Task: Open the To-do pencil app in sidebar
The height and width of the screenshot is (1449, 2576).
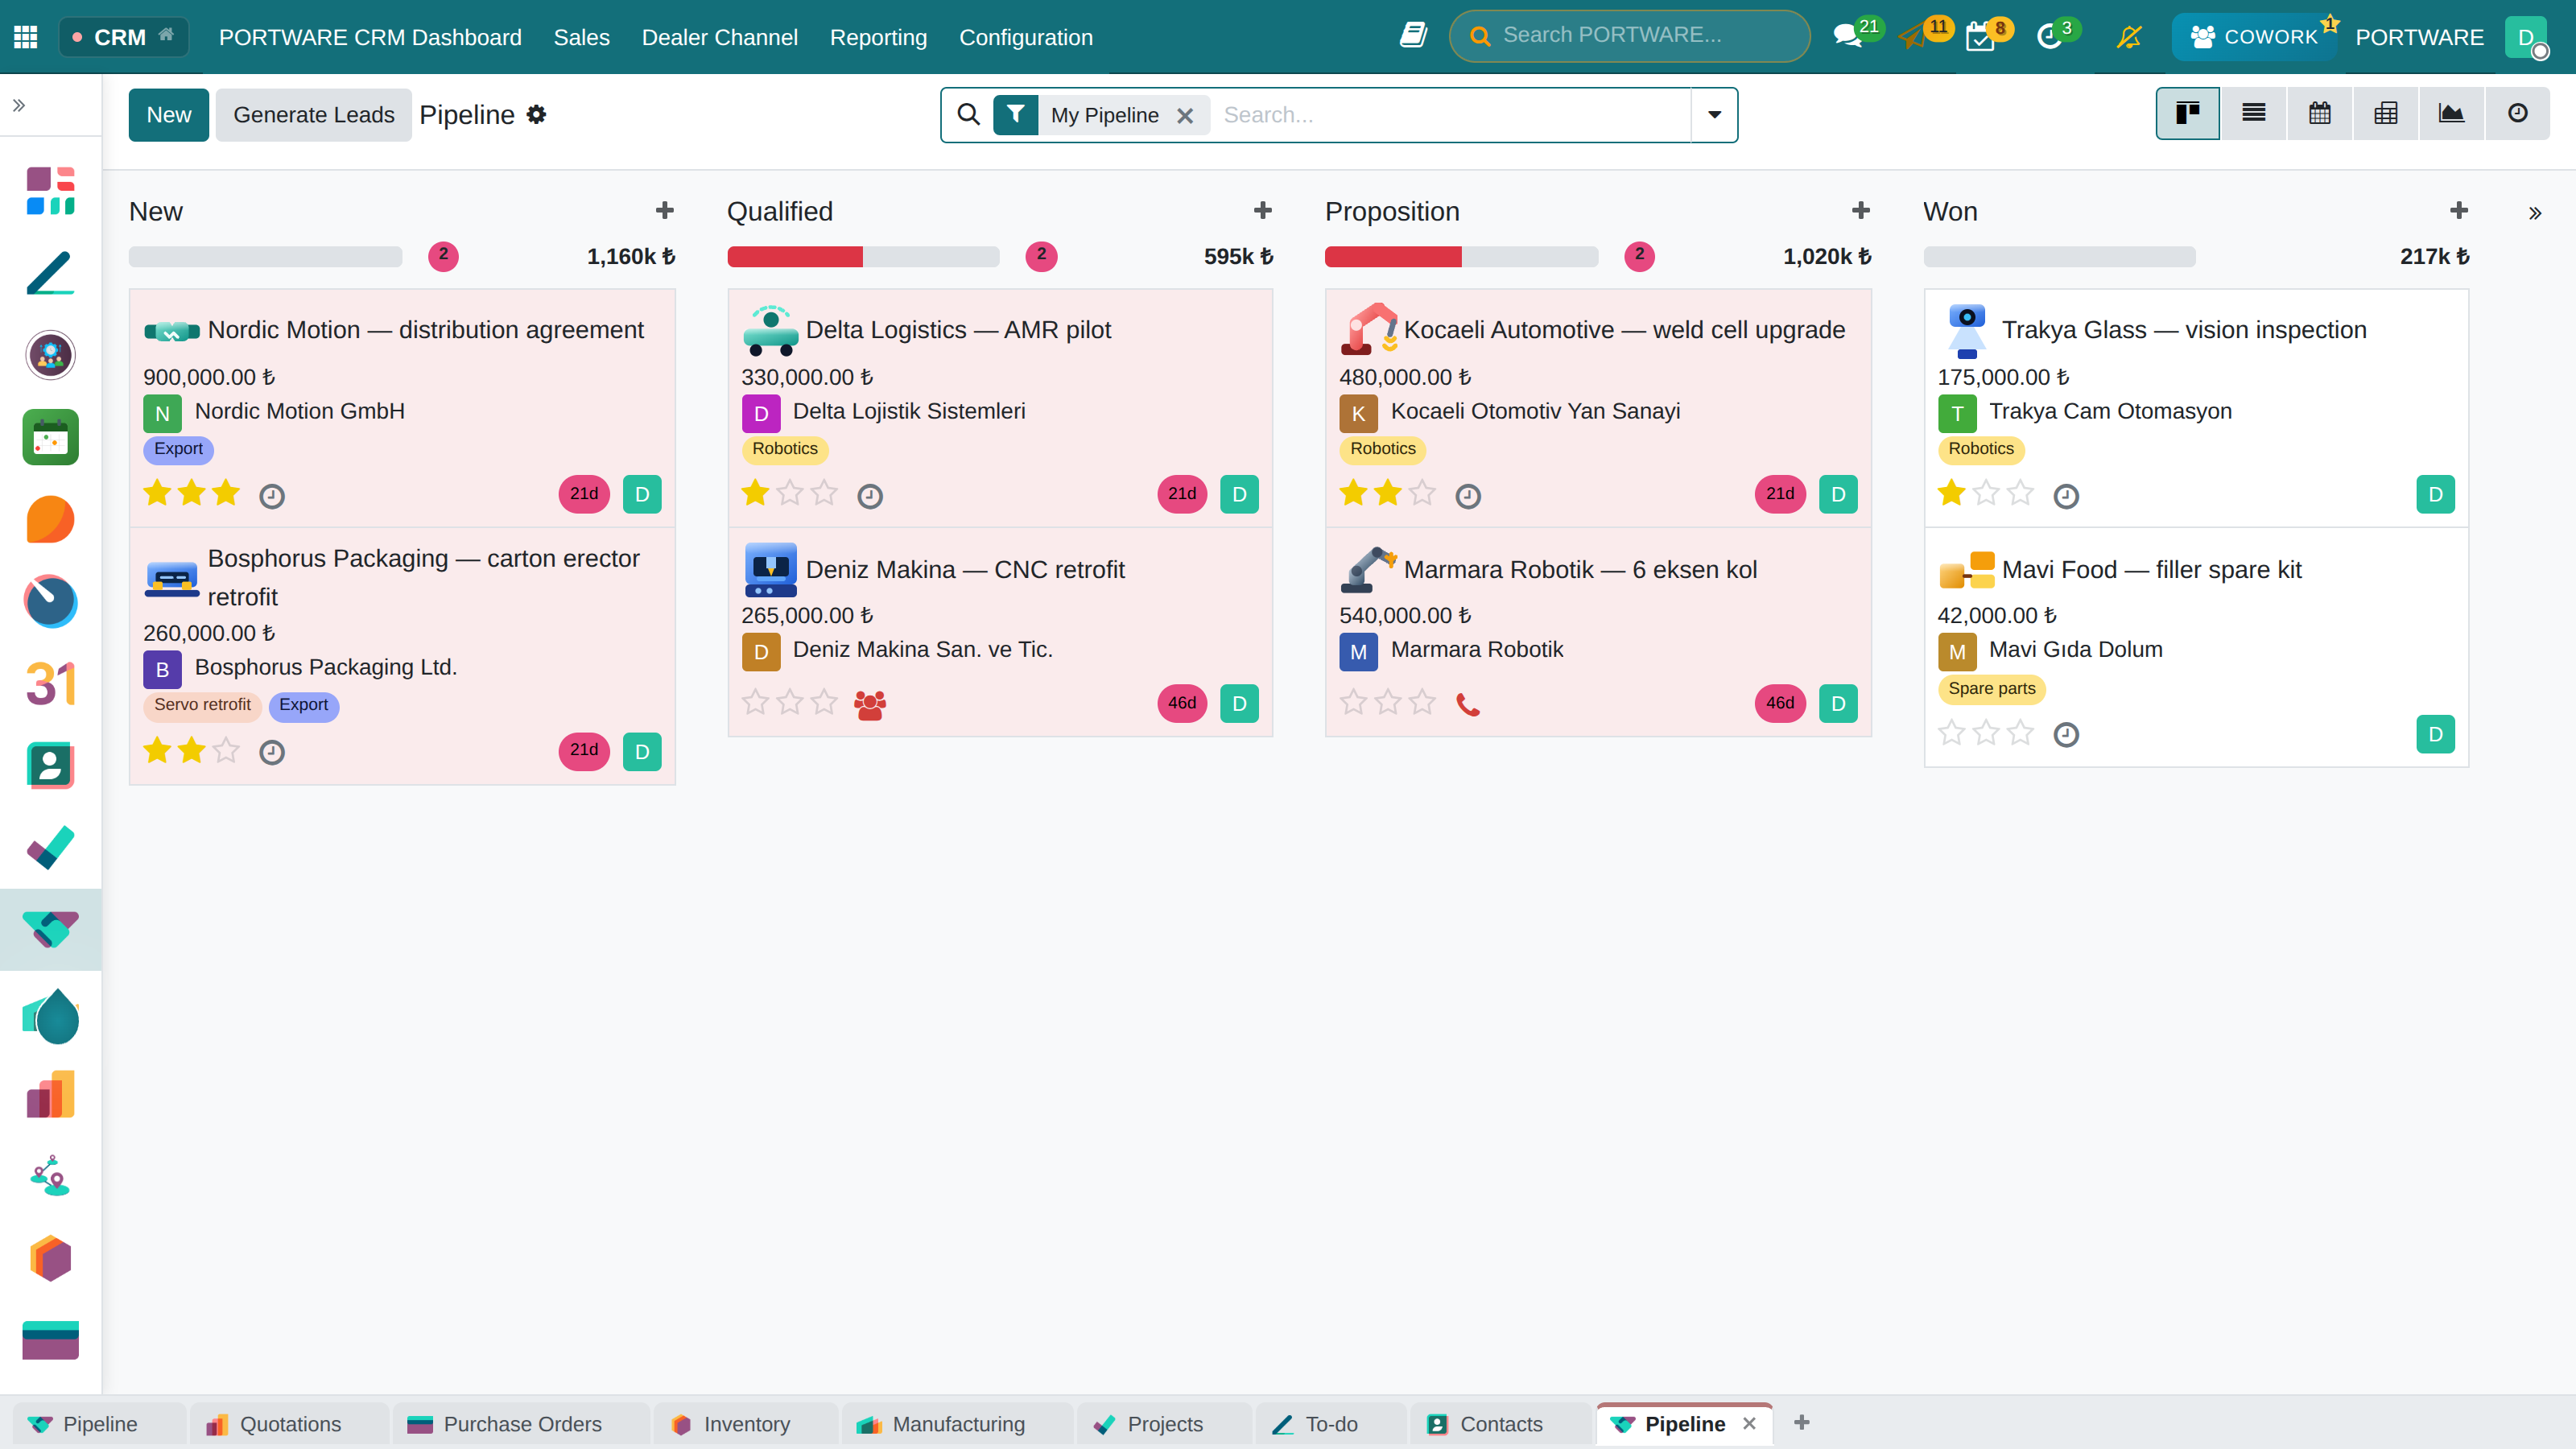Action: 50,273
